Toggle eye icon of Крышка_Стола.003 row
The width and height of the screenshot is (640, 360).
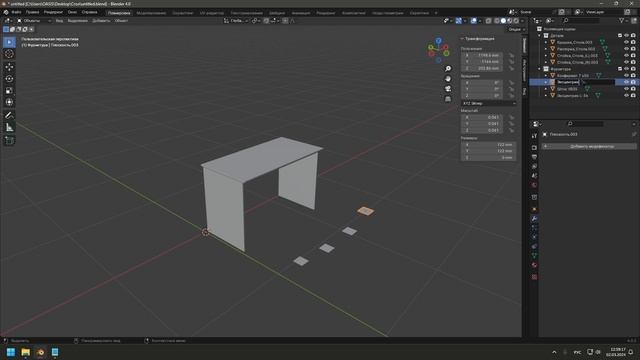coord(627,42)
